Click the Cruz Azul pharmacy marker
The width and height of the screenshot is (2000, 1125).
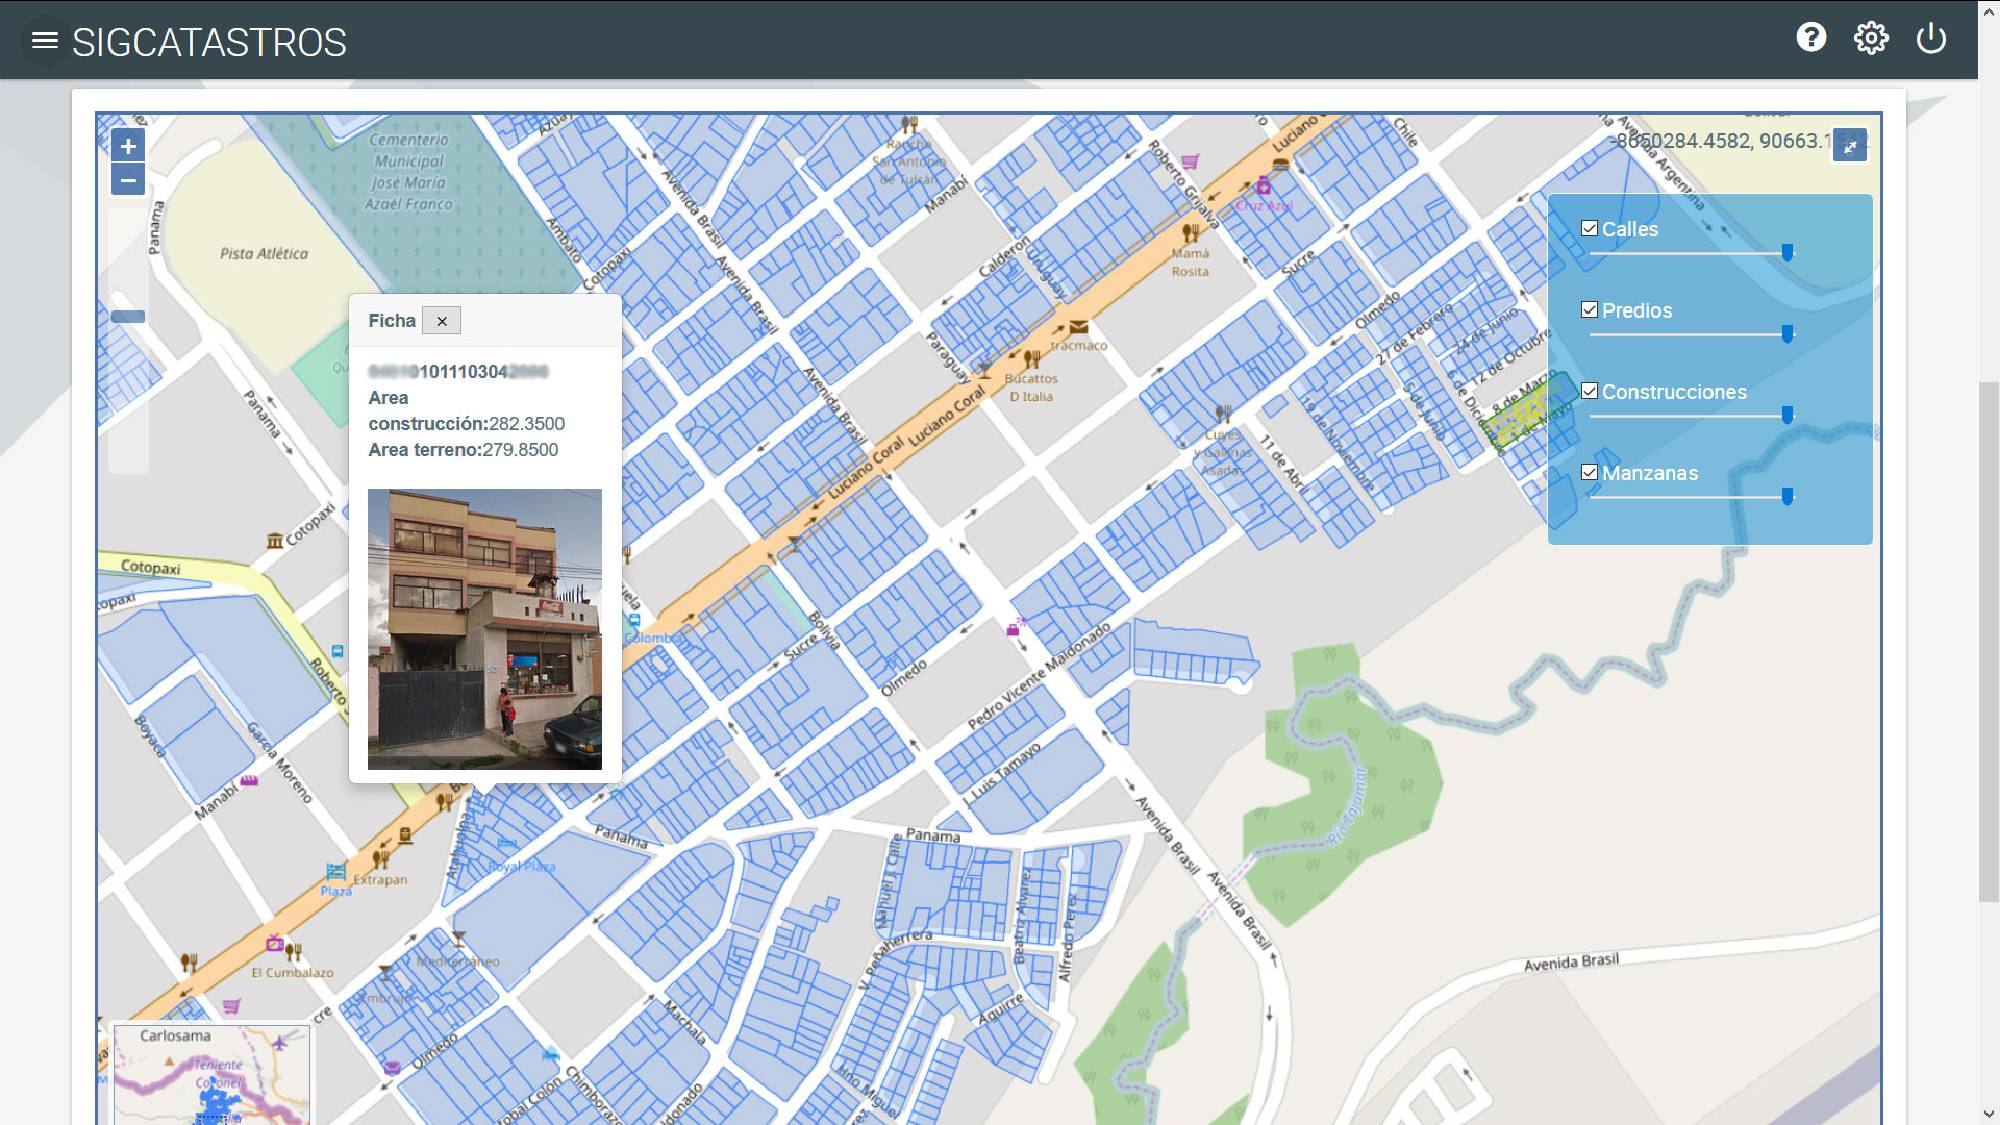pyautogui.click(x=1264, y=186)
